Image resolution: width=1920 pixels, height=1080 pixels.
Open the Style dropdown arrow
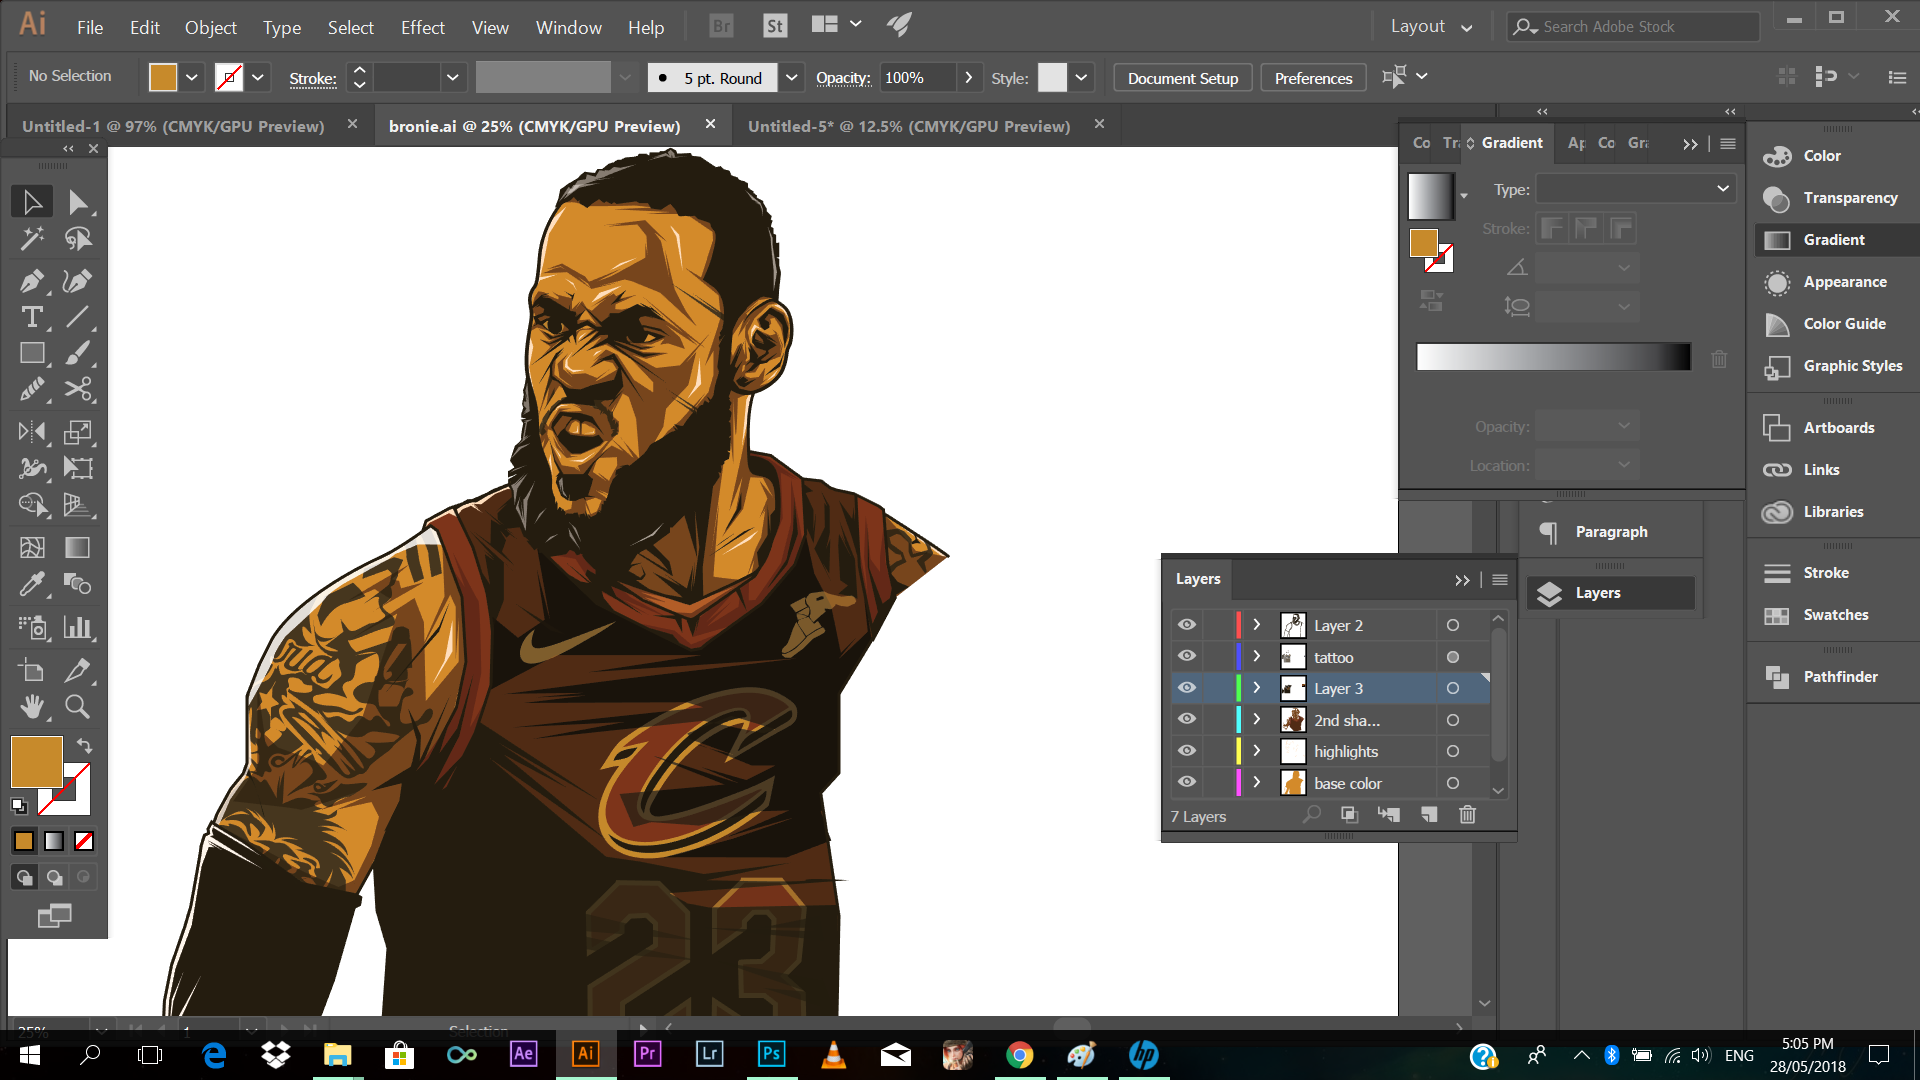pos(1081,77)
